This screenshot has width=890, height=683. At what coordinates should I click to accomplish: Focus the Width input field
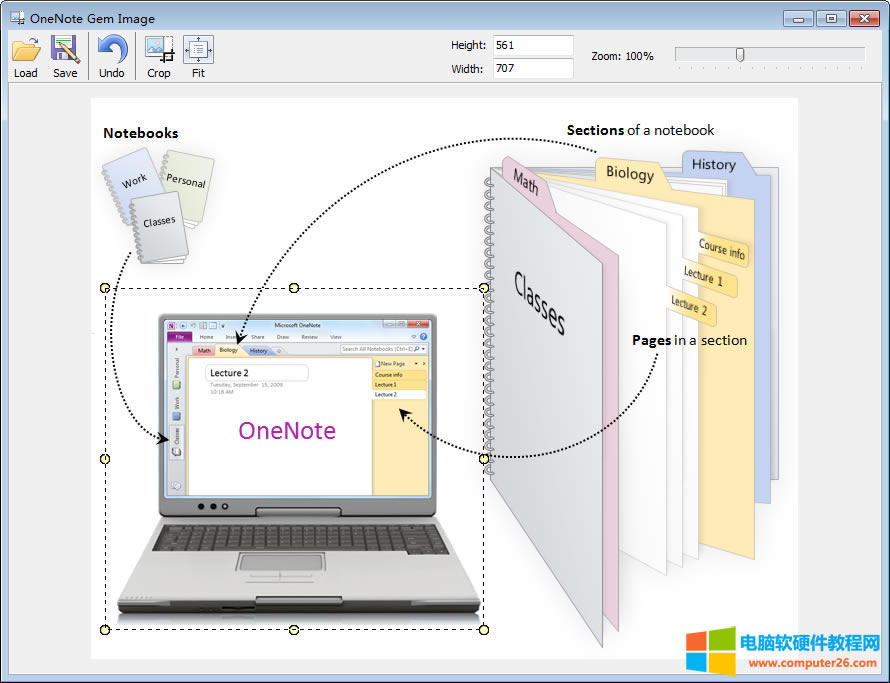(x=532, y=69)
